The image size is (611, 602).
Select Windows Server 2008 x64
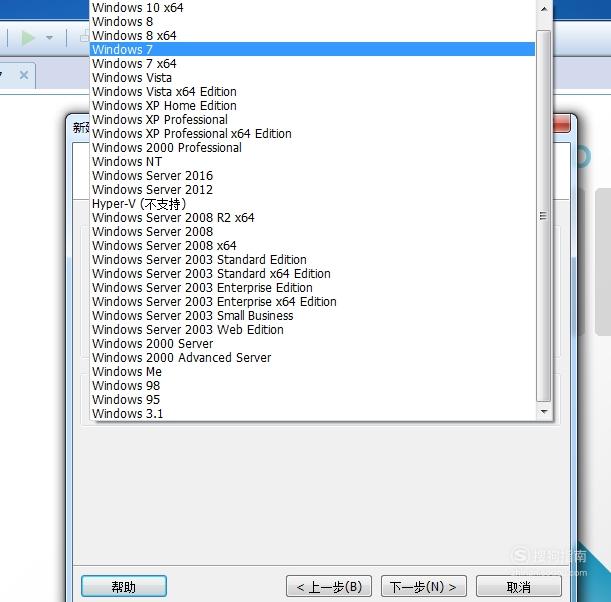coord(313,246)
